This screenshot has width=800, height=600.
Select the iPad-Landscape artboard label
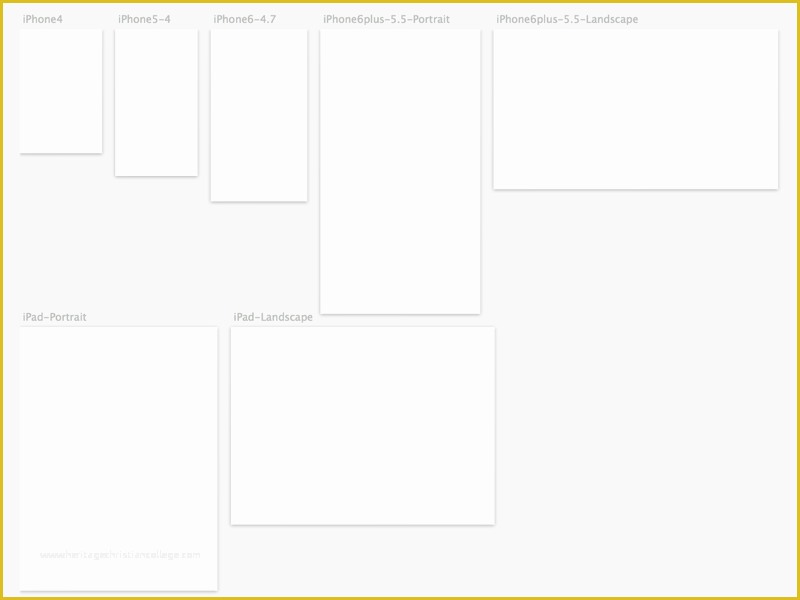273,317
